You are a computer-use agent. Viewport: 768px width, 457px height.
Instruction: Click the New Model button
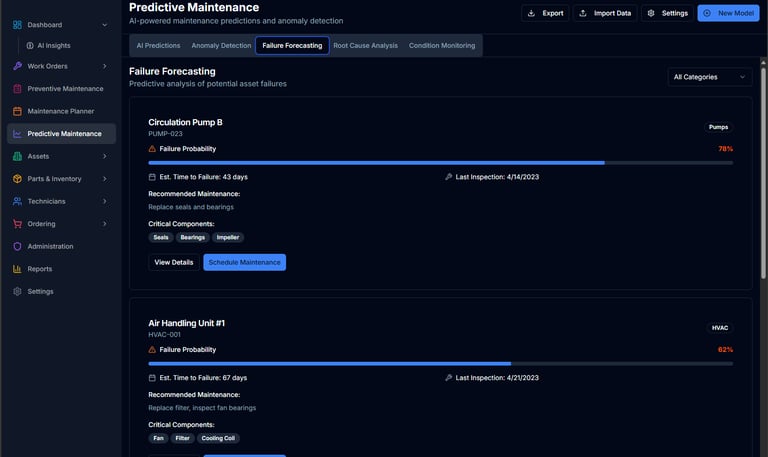pyautogui.click(x=728, y=13)
